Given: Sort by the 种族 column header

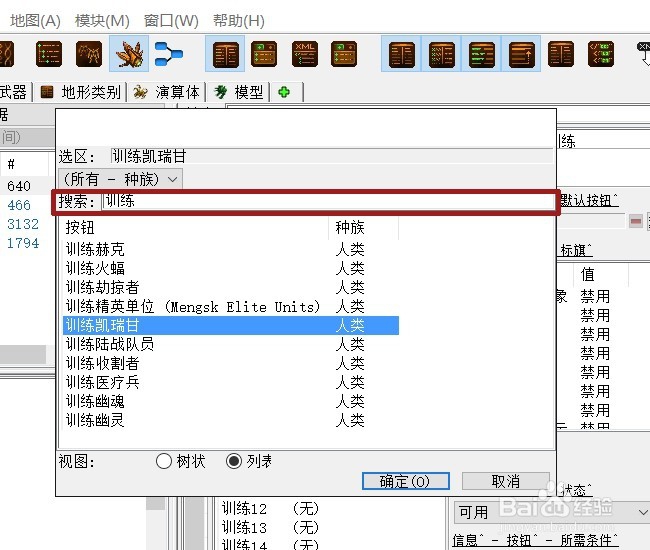Looking at the screenshot, I should (364, 227).
